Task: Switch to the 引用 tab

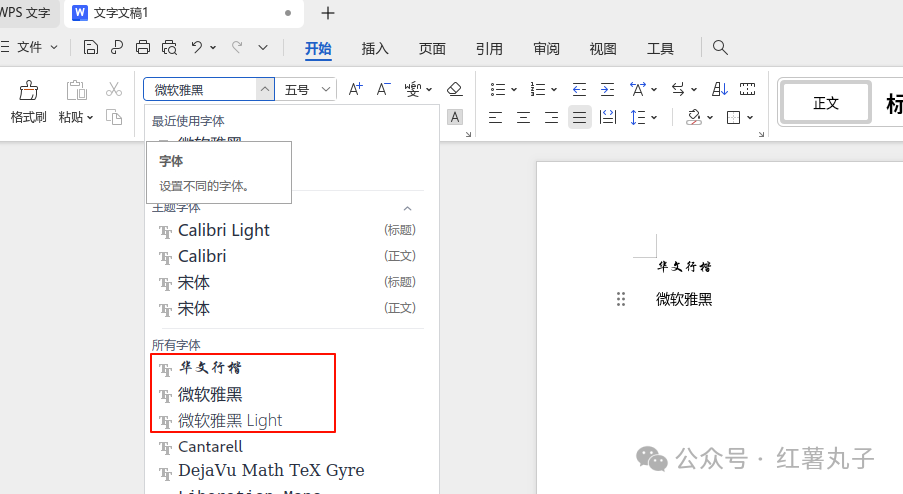Action: 489,48
